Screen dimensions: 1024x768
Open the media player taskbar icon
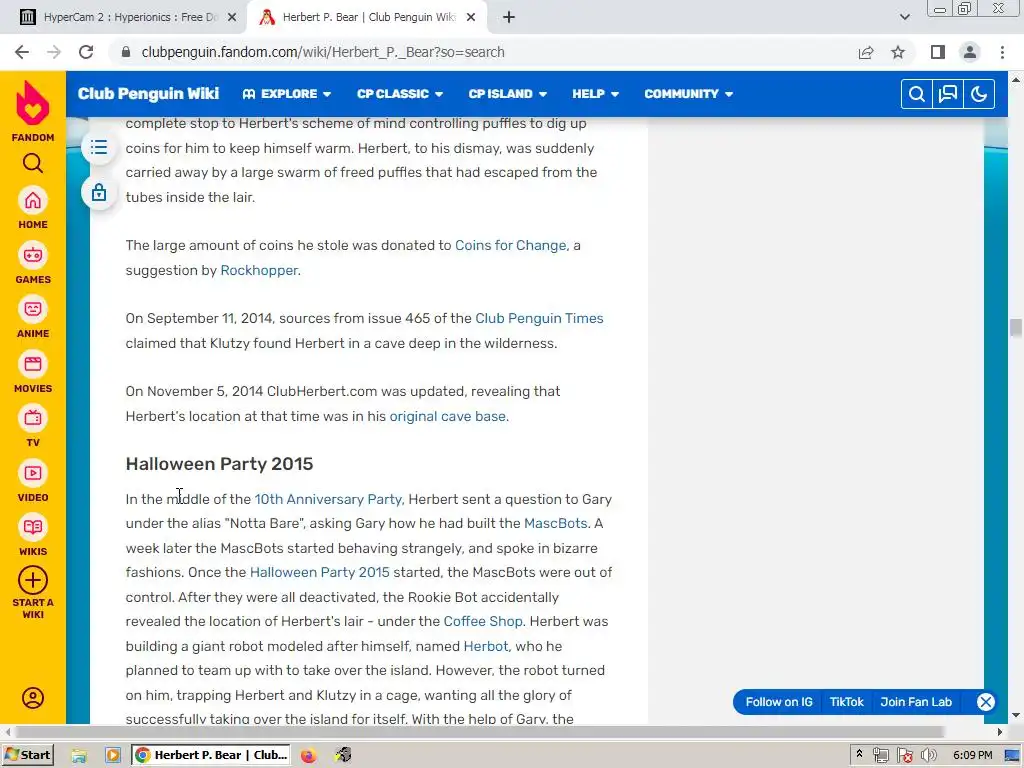(112, 755)
